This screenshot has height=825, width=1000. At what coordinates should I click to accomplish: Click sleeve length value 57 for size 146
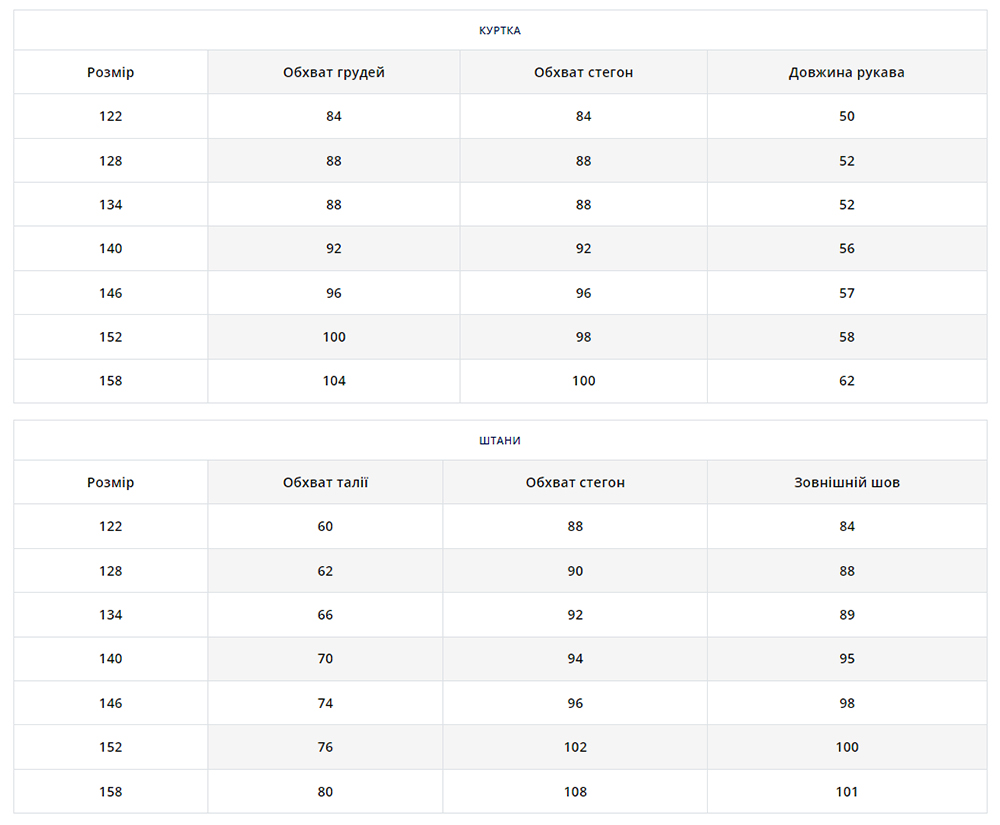point(846,293)
